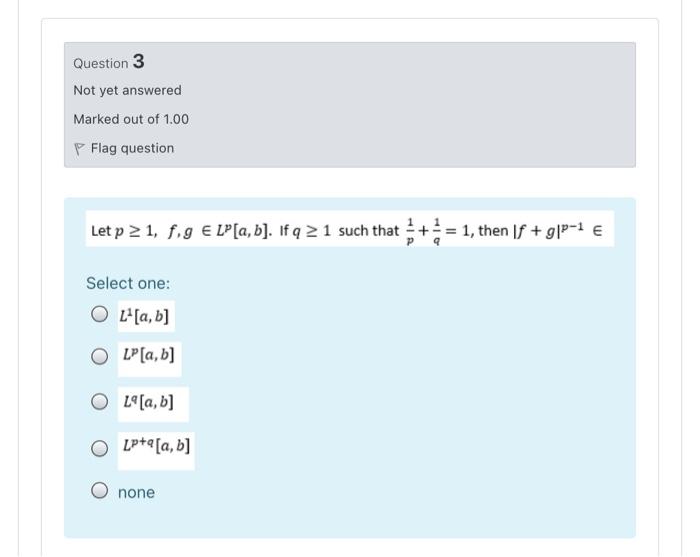Click the large number 3 in heading
The height and width of the screenshot is (557, 700).
click(x=138, y=61)
